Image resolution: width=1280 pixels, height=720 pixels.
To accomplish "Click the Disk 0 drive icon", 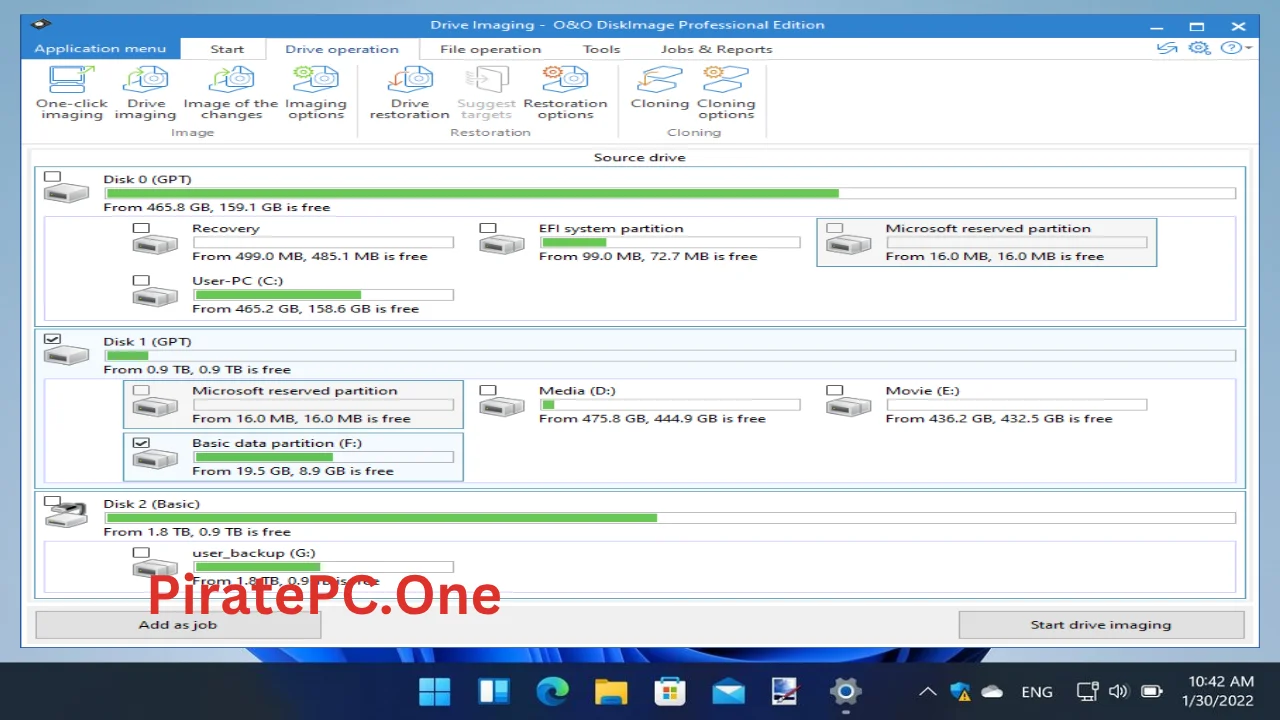I will (x=66, y=192).
